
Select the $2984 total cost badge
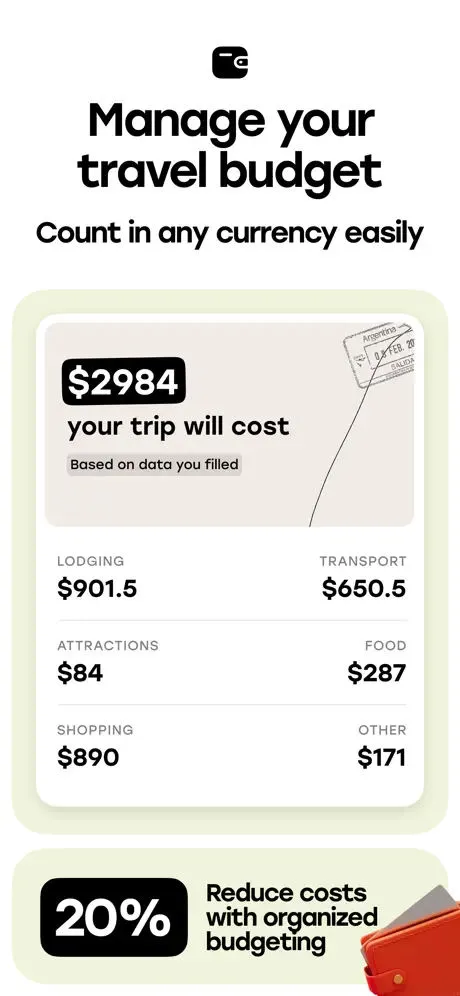123,381
